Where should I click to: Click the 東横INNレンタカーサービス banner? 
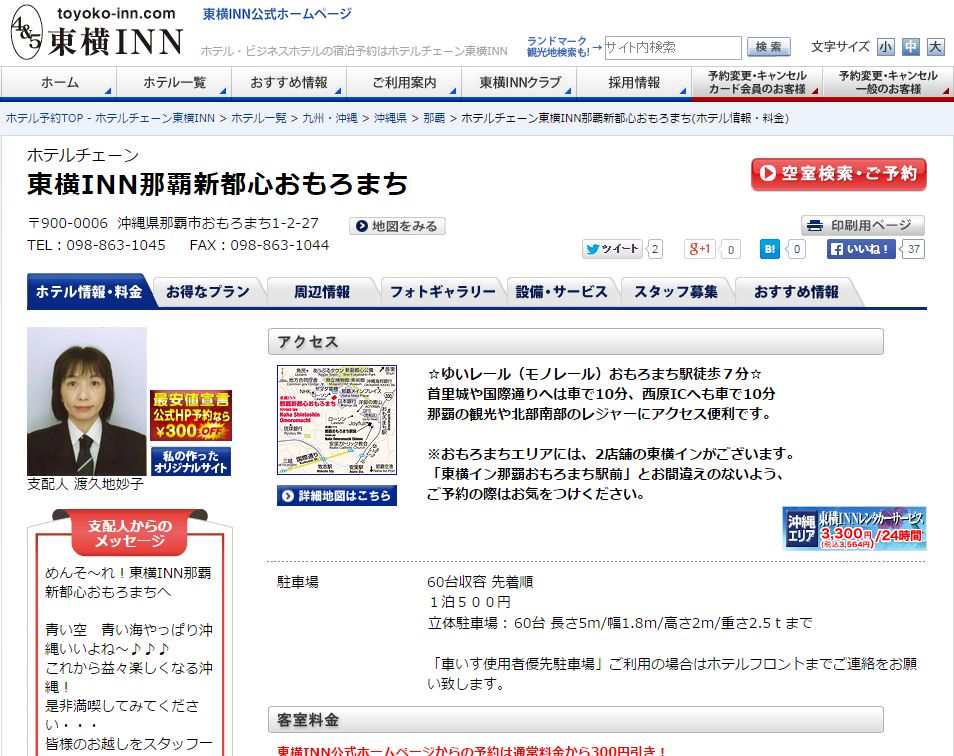[854, 529]
